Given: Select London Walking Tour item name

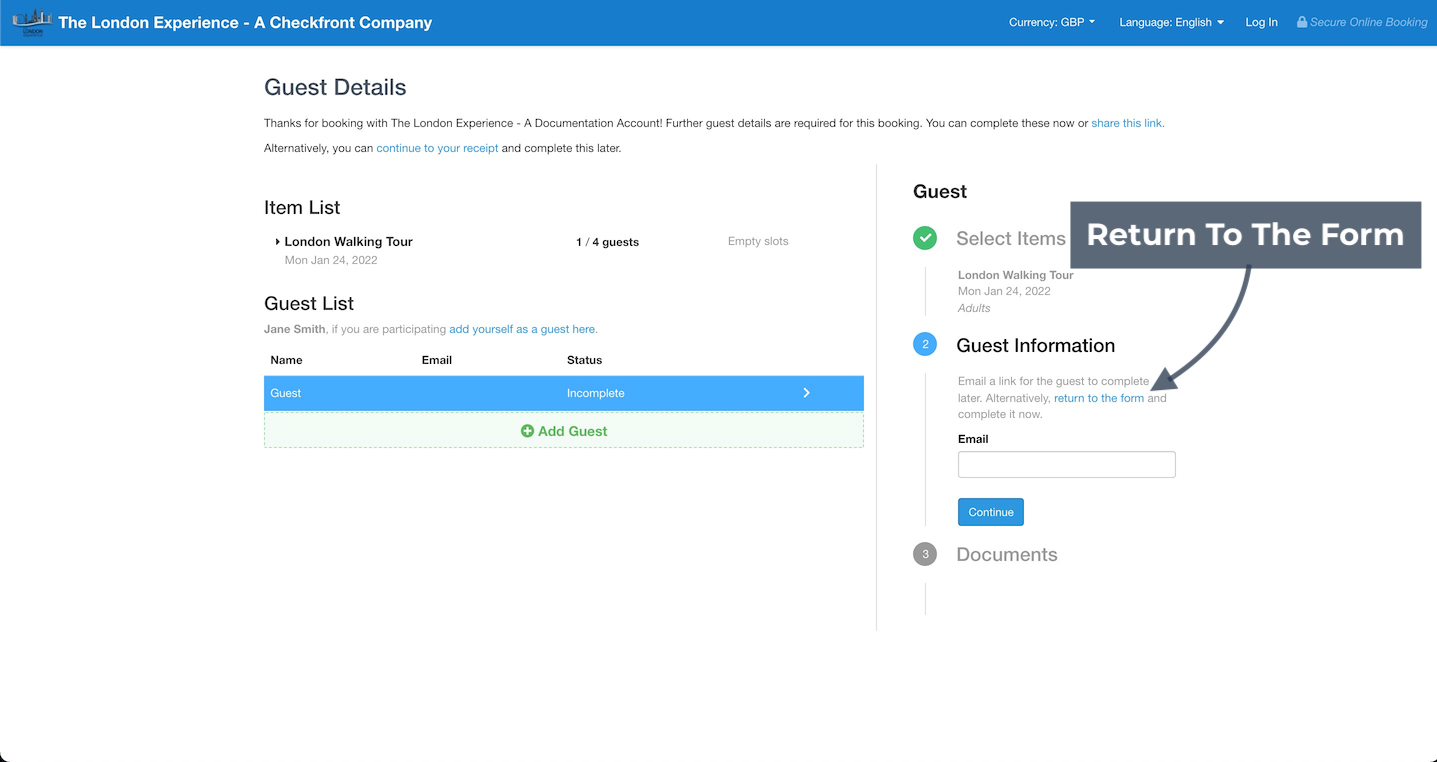Looking at the screenshot, I should [x=348, y=242].
